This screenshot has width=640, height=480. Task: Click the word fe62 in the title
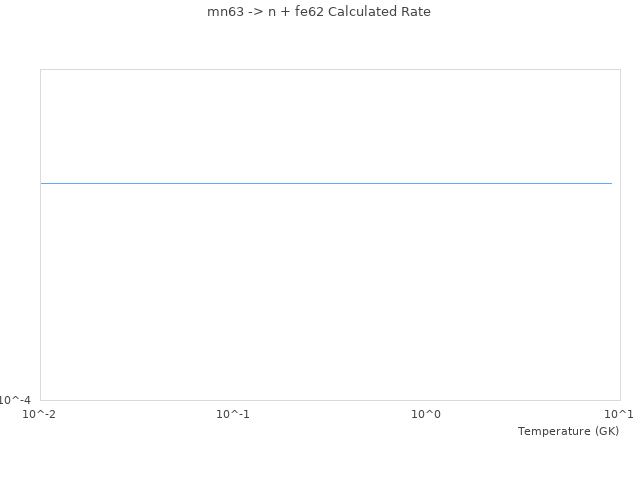pos(308,12)
